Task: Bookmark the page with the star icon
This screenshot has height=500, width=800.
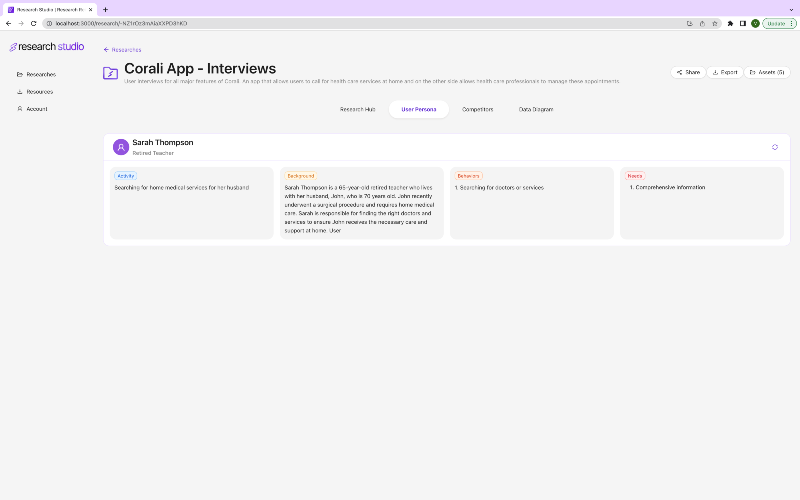Action: (715, 23)
